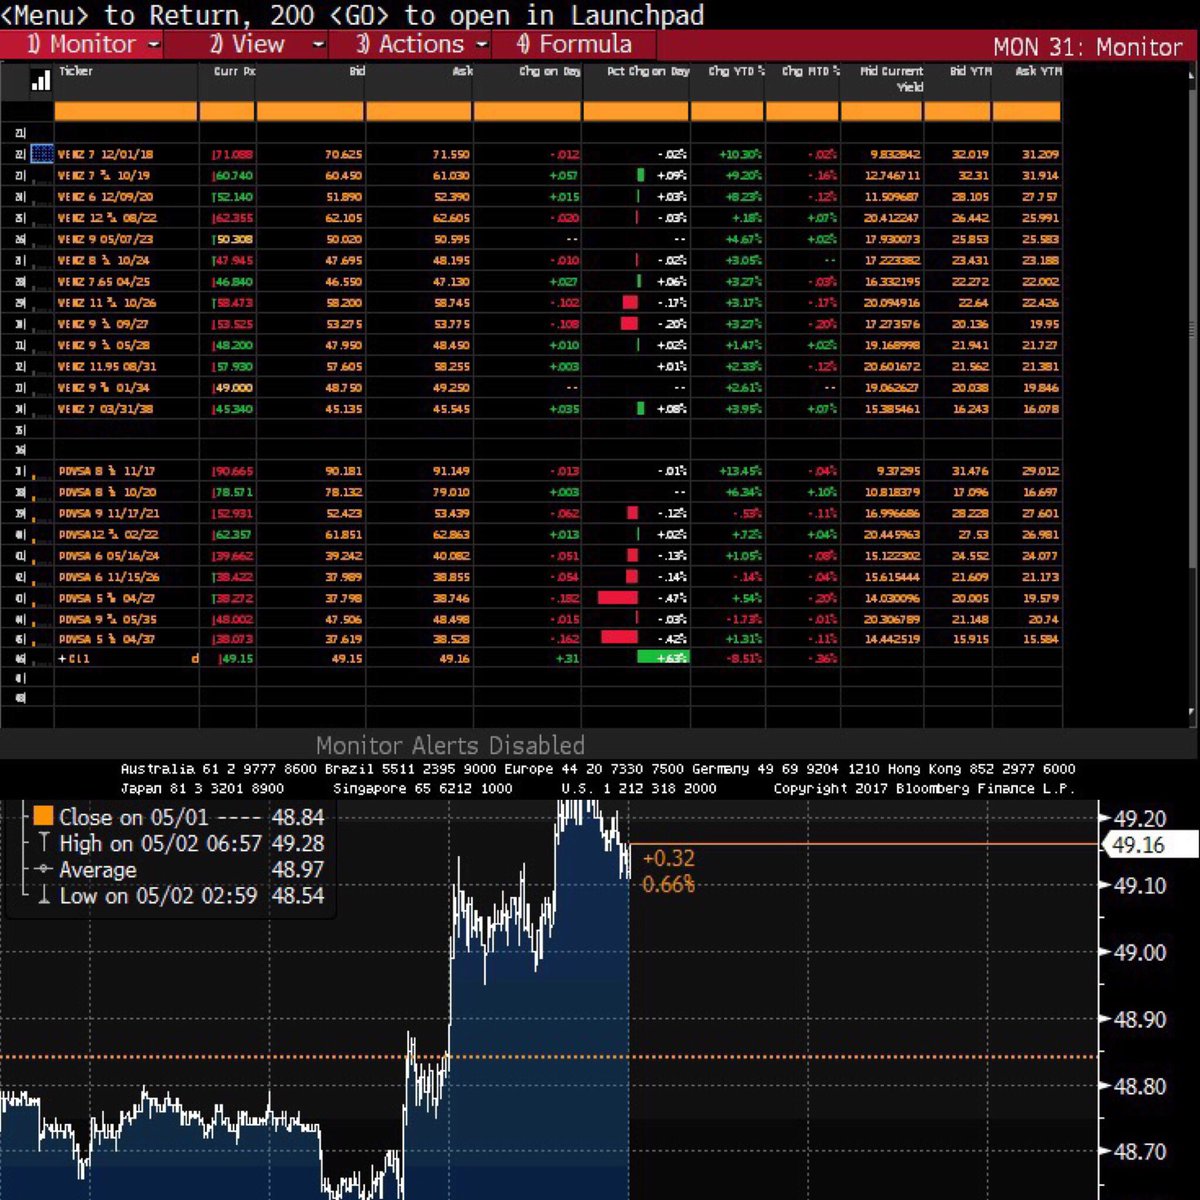
Task: Click the orange filter field under Ask
Action: tap(419, 111)
